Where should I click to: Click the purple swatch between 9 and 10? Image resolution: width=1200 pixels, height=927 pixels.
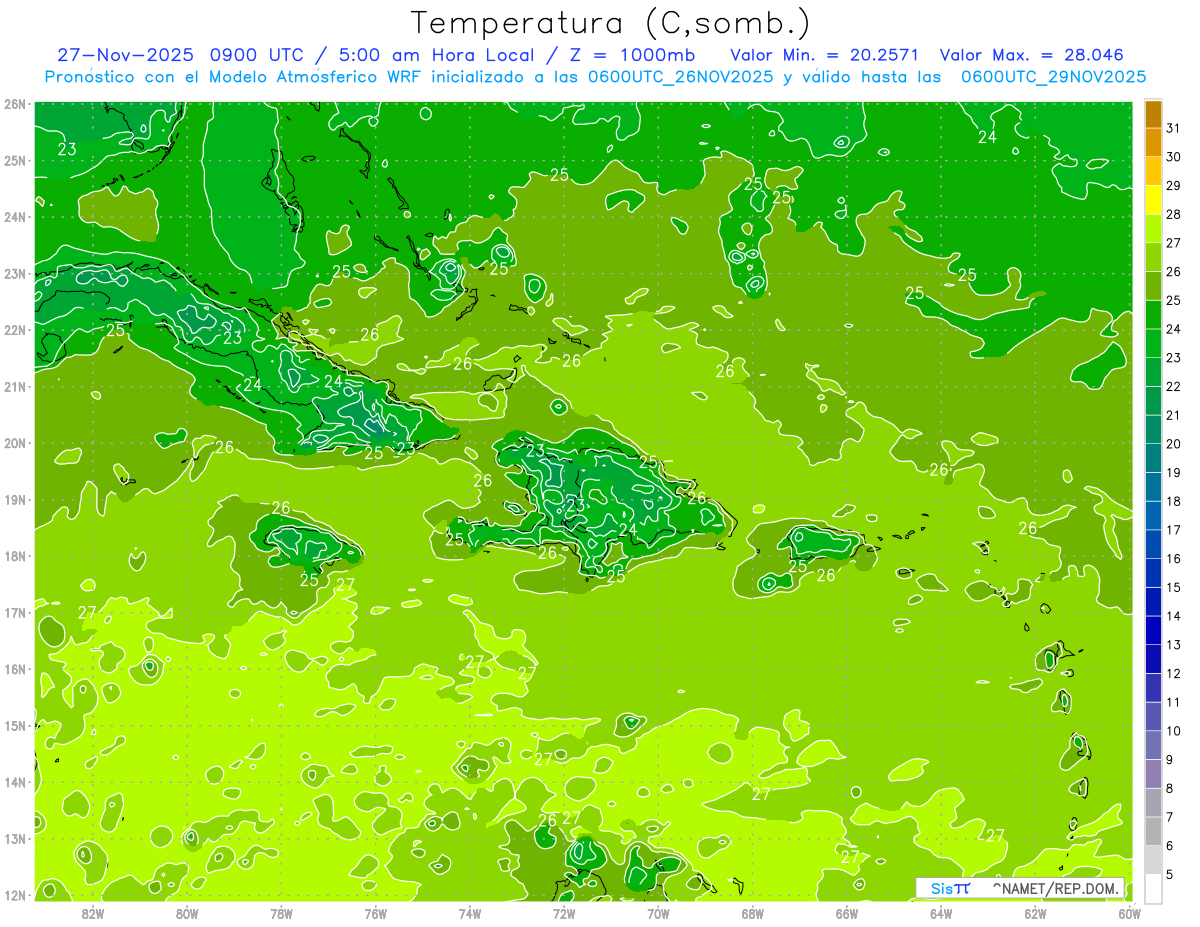[1153, 745]
